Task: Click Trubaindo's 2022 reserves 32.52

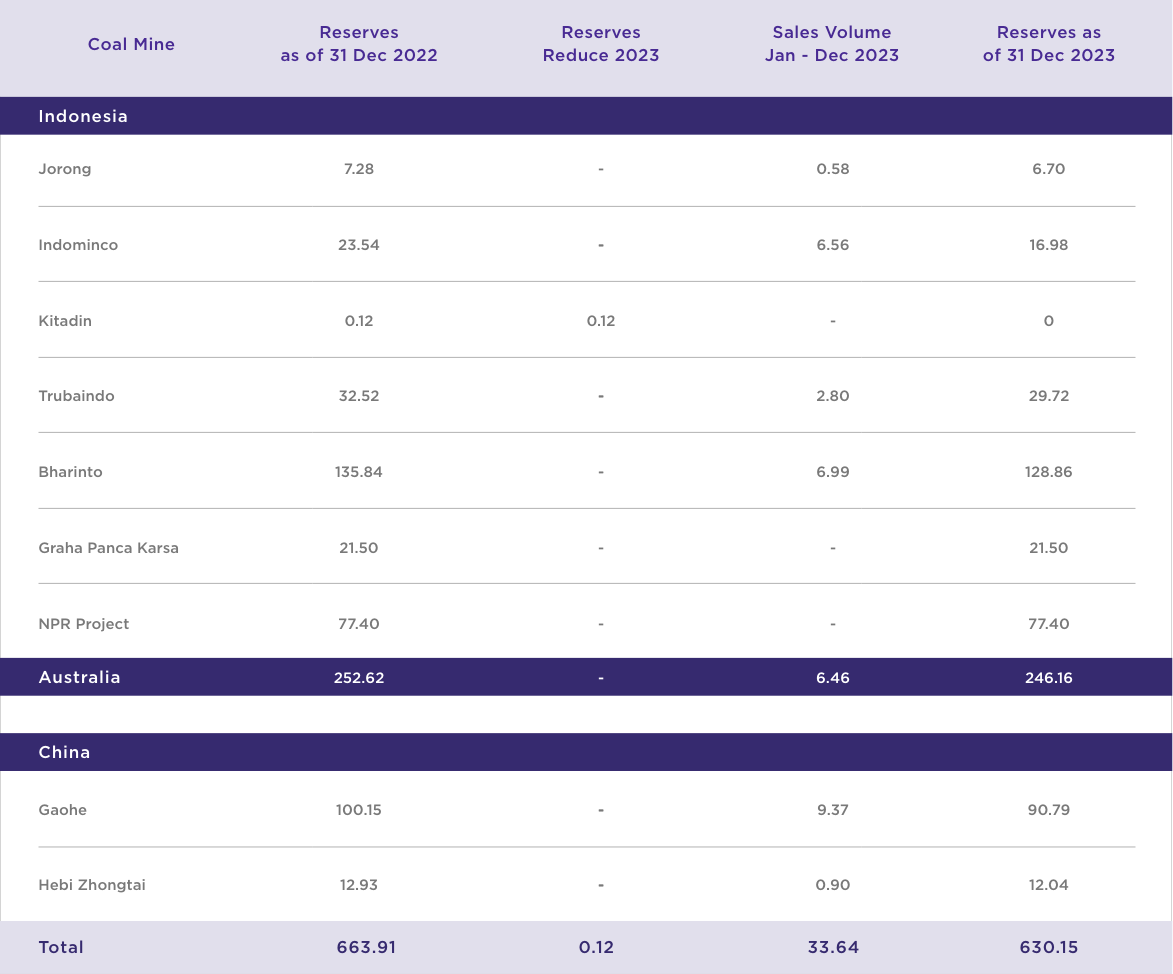Action: (x=359, y=396)
